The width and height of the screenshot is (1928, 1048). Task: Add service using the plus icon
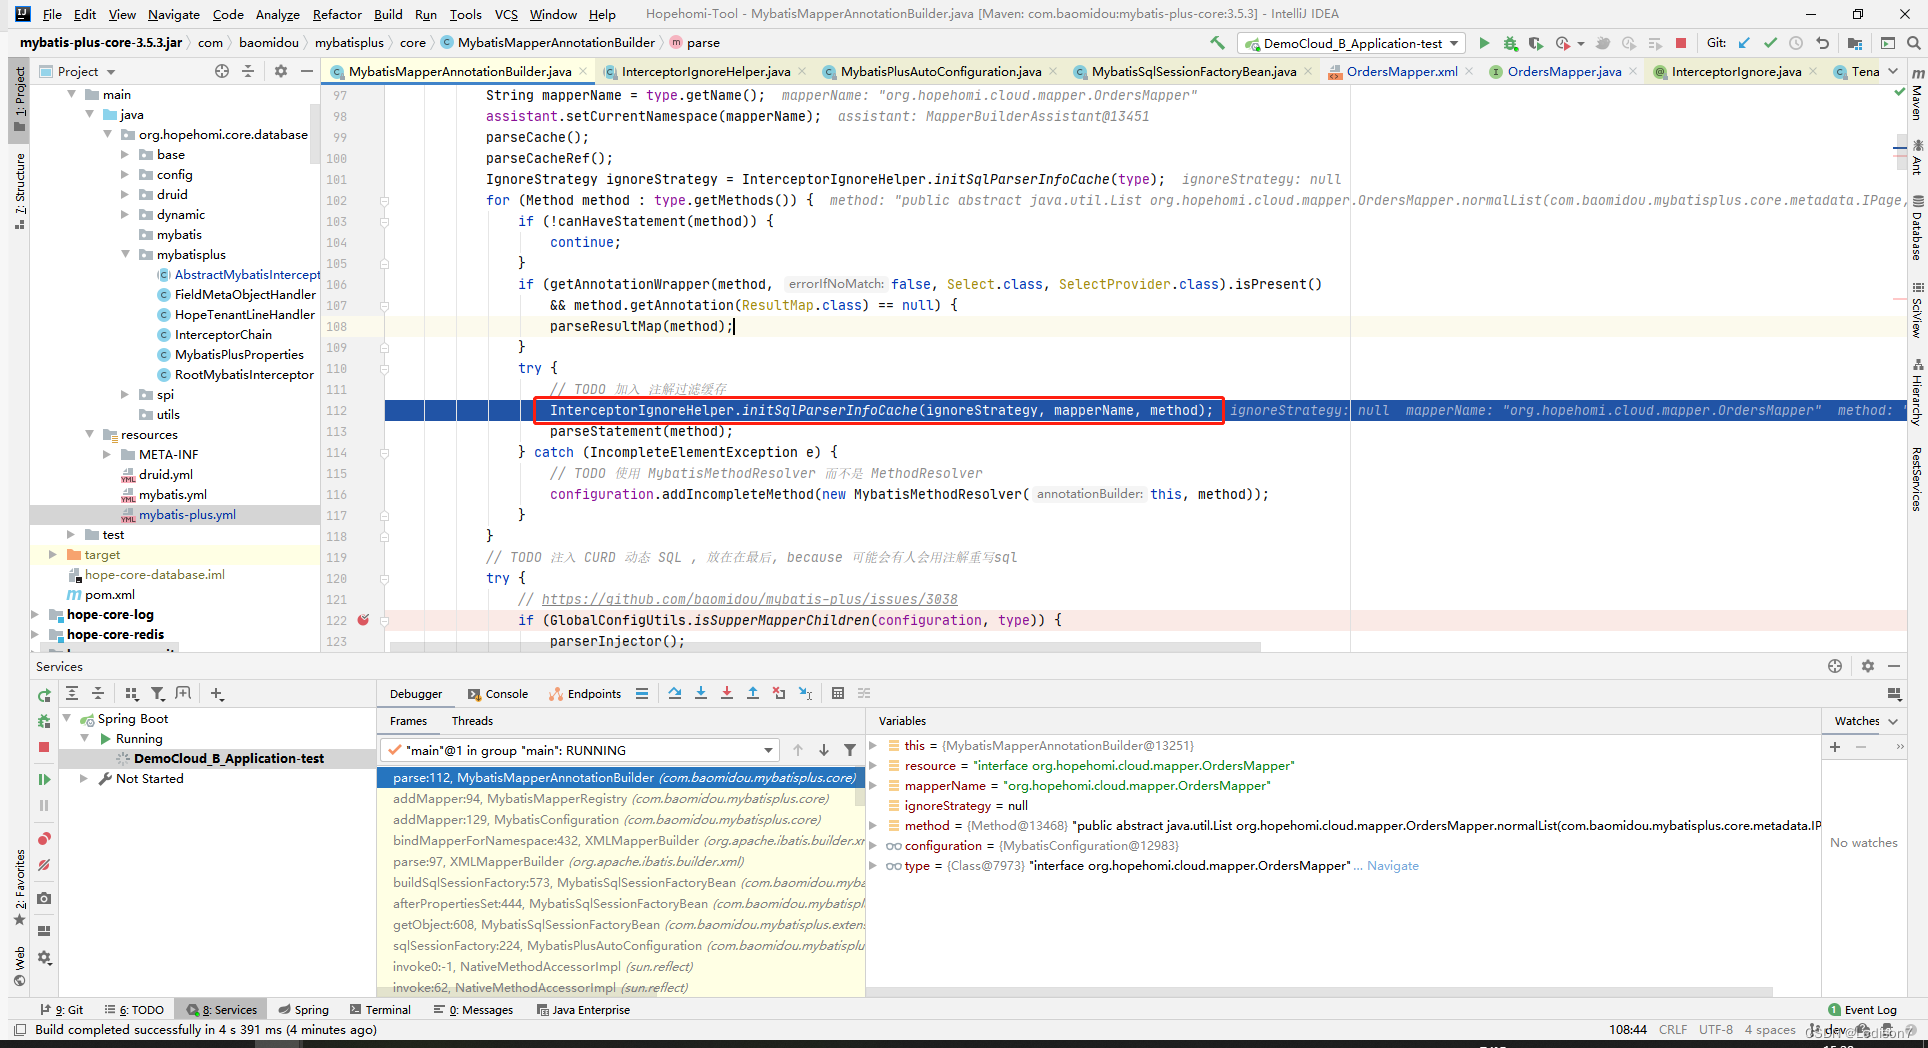[217, 693]
